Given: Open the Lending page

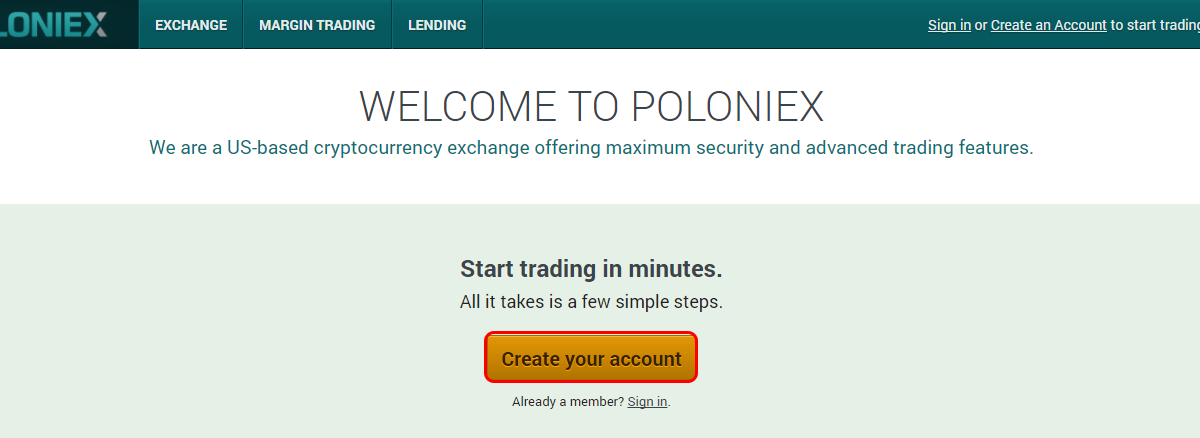Looking at the screenshot, I should 437,25.
